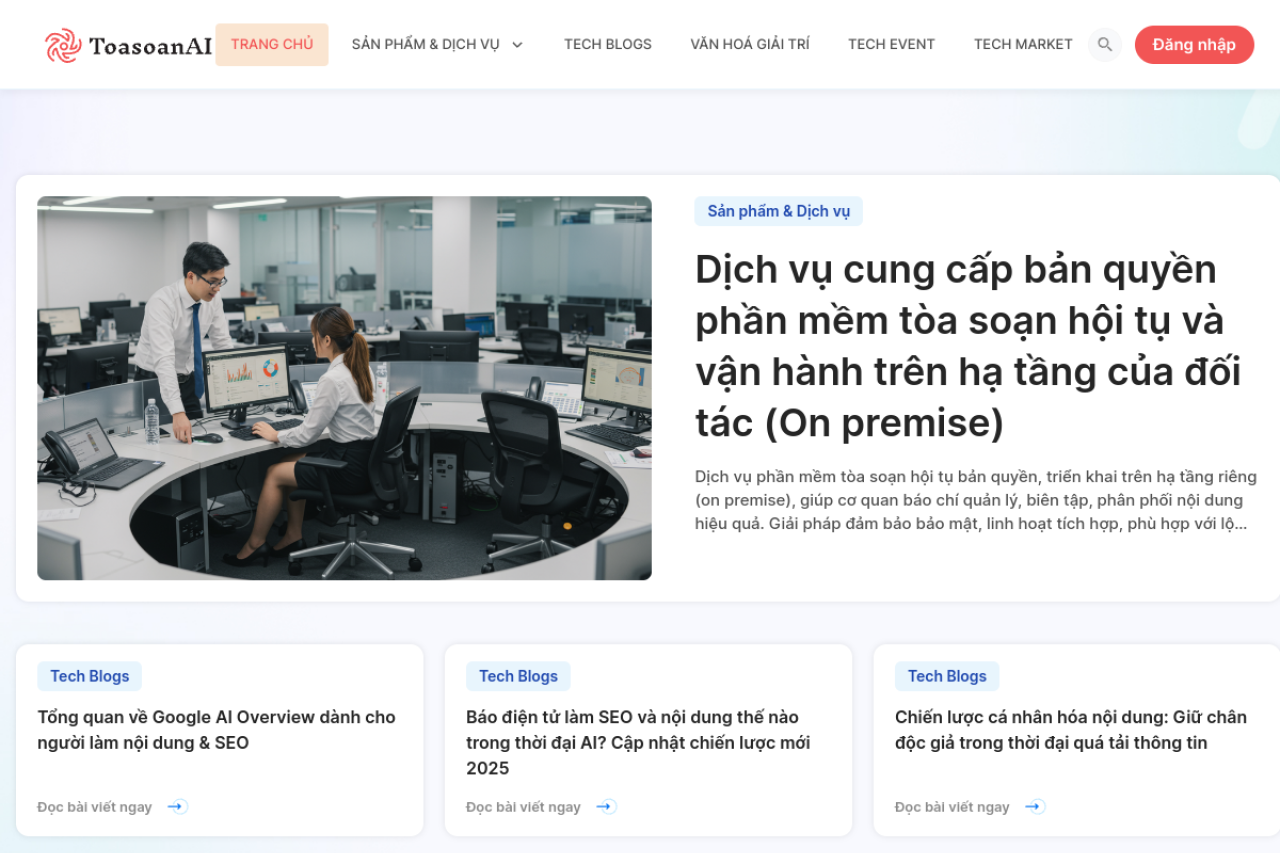Click the Sản phẩm & Dịch vụ category tag

778,211
